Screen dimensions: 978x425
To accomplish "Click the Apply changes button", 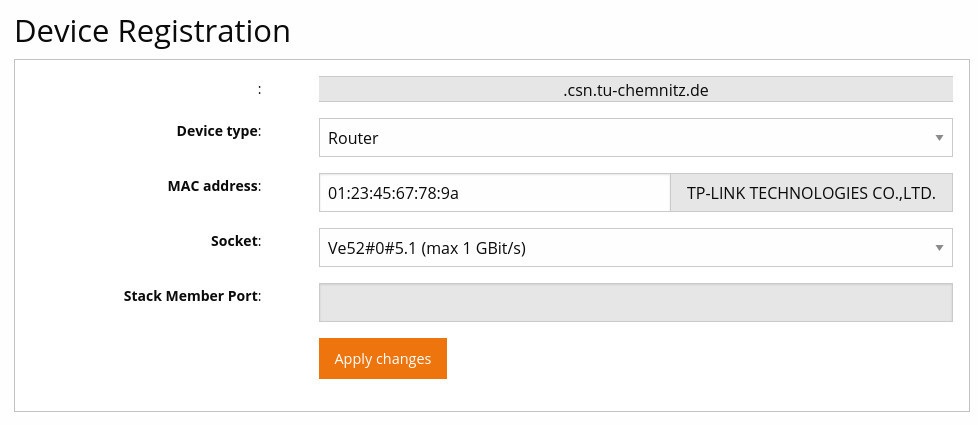I will point(383,359).
